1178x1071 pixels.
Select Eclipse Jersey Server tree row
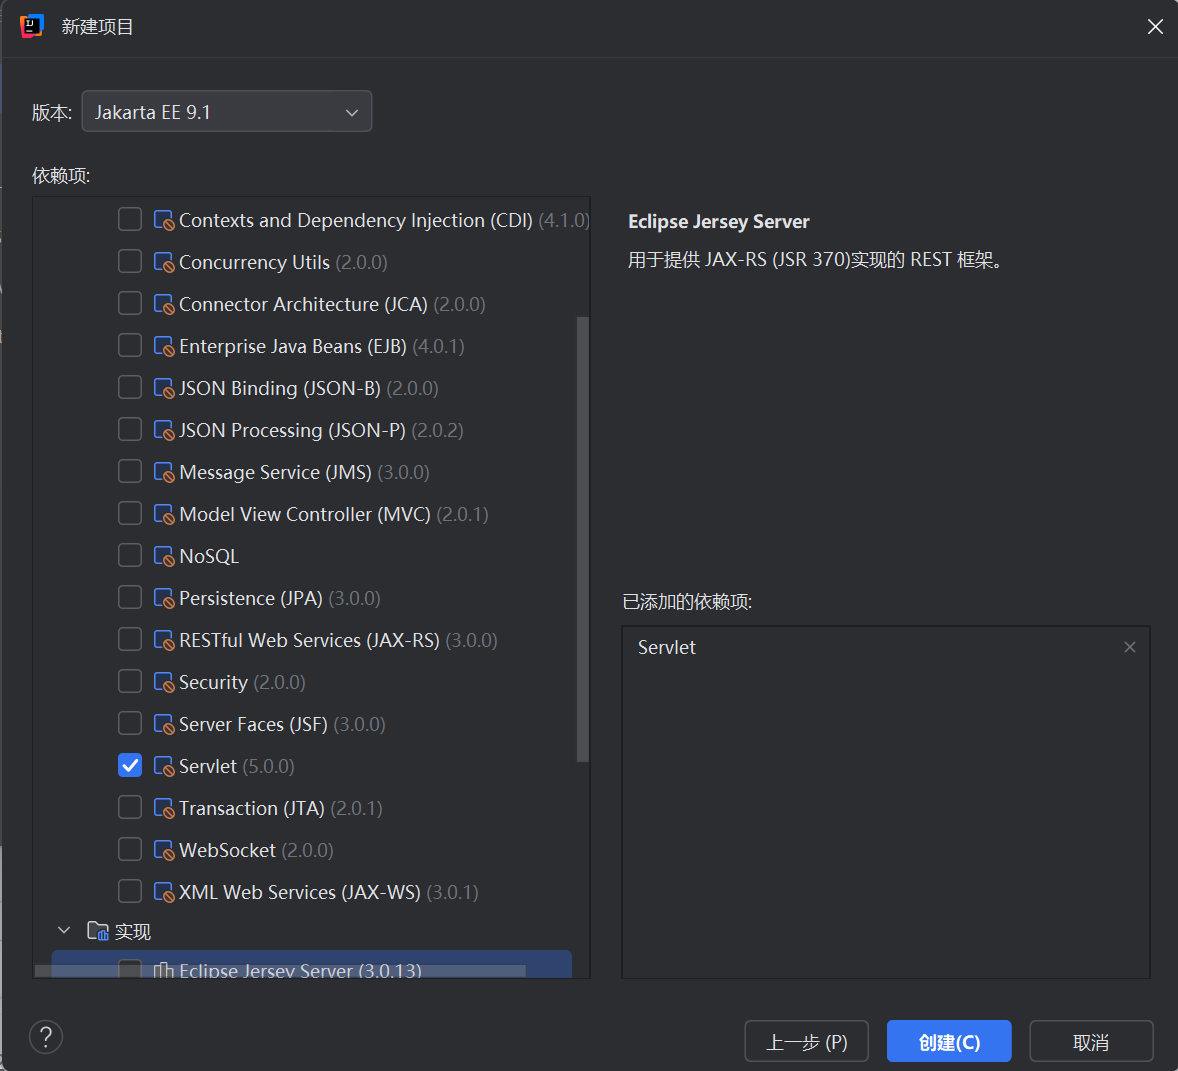pos(312,965)
